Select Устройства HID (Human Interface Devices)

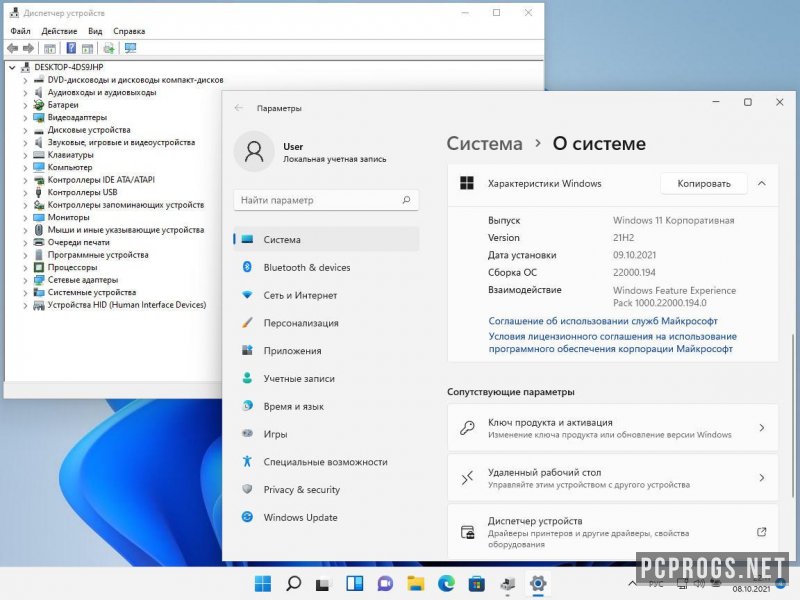coord(127,305)
